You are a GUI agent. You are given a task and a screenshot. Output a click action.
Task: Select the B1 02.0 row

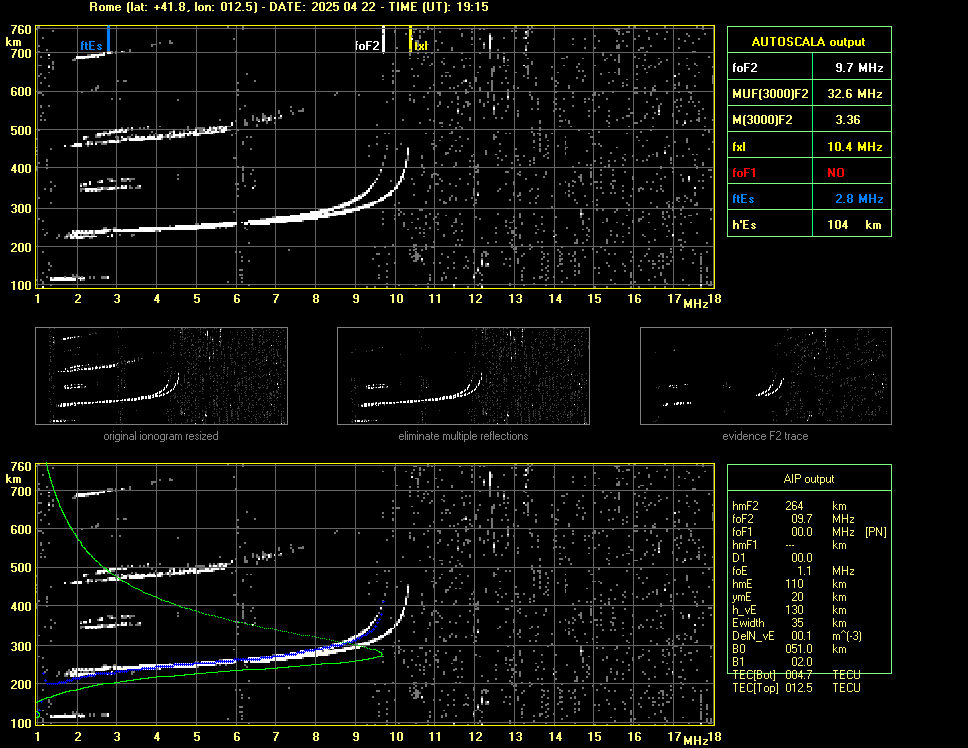pos(772,662)
